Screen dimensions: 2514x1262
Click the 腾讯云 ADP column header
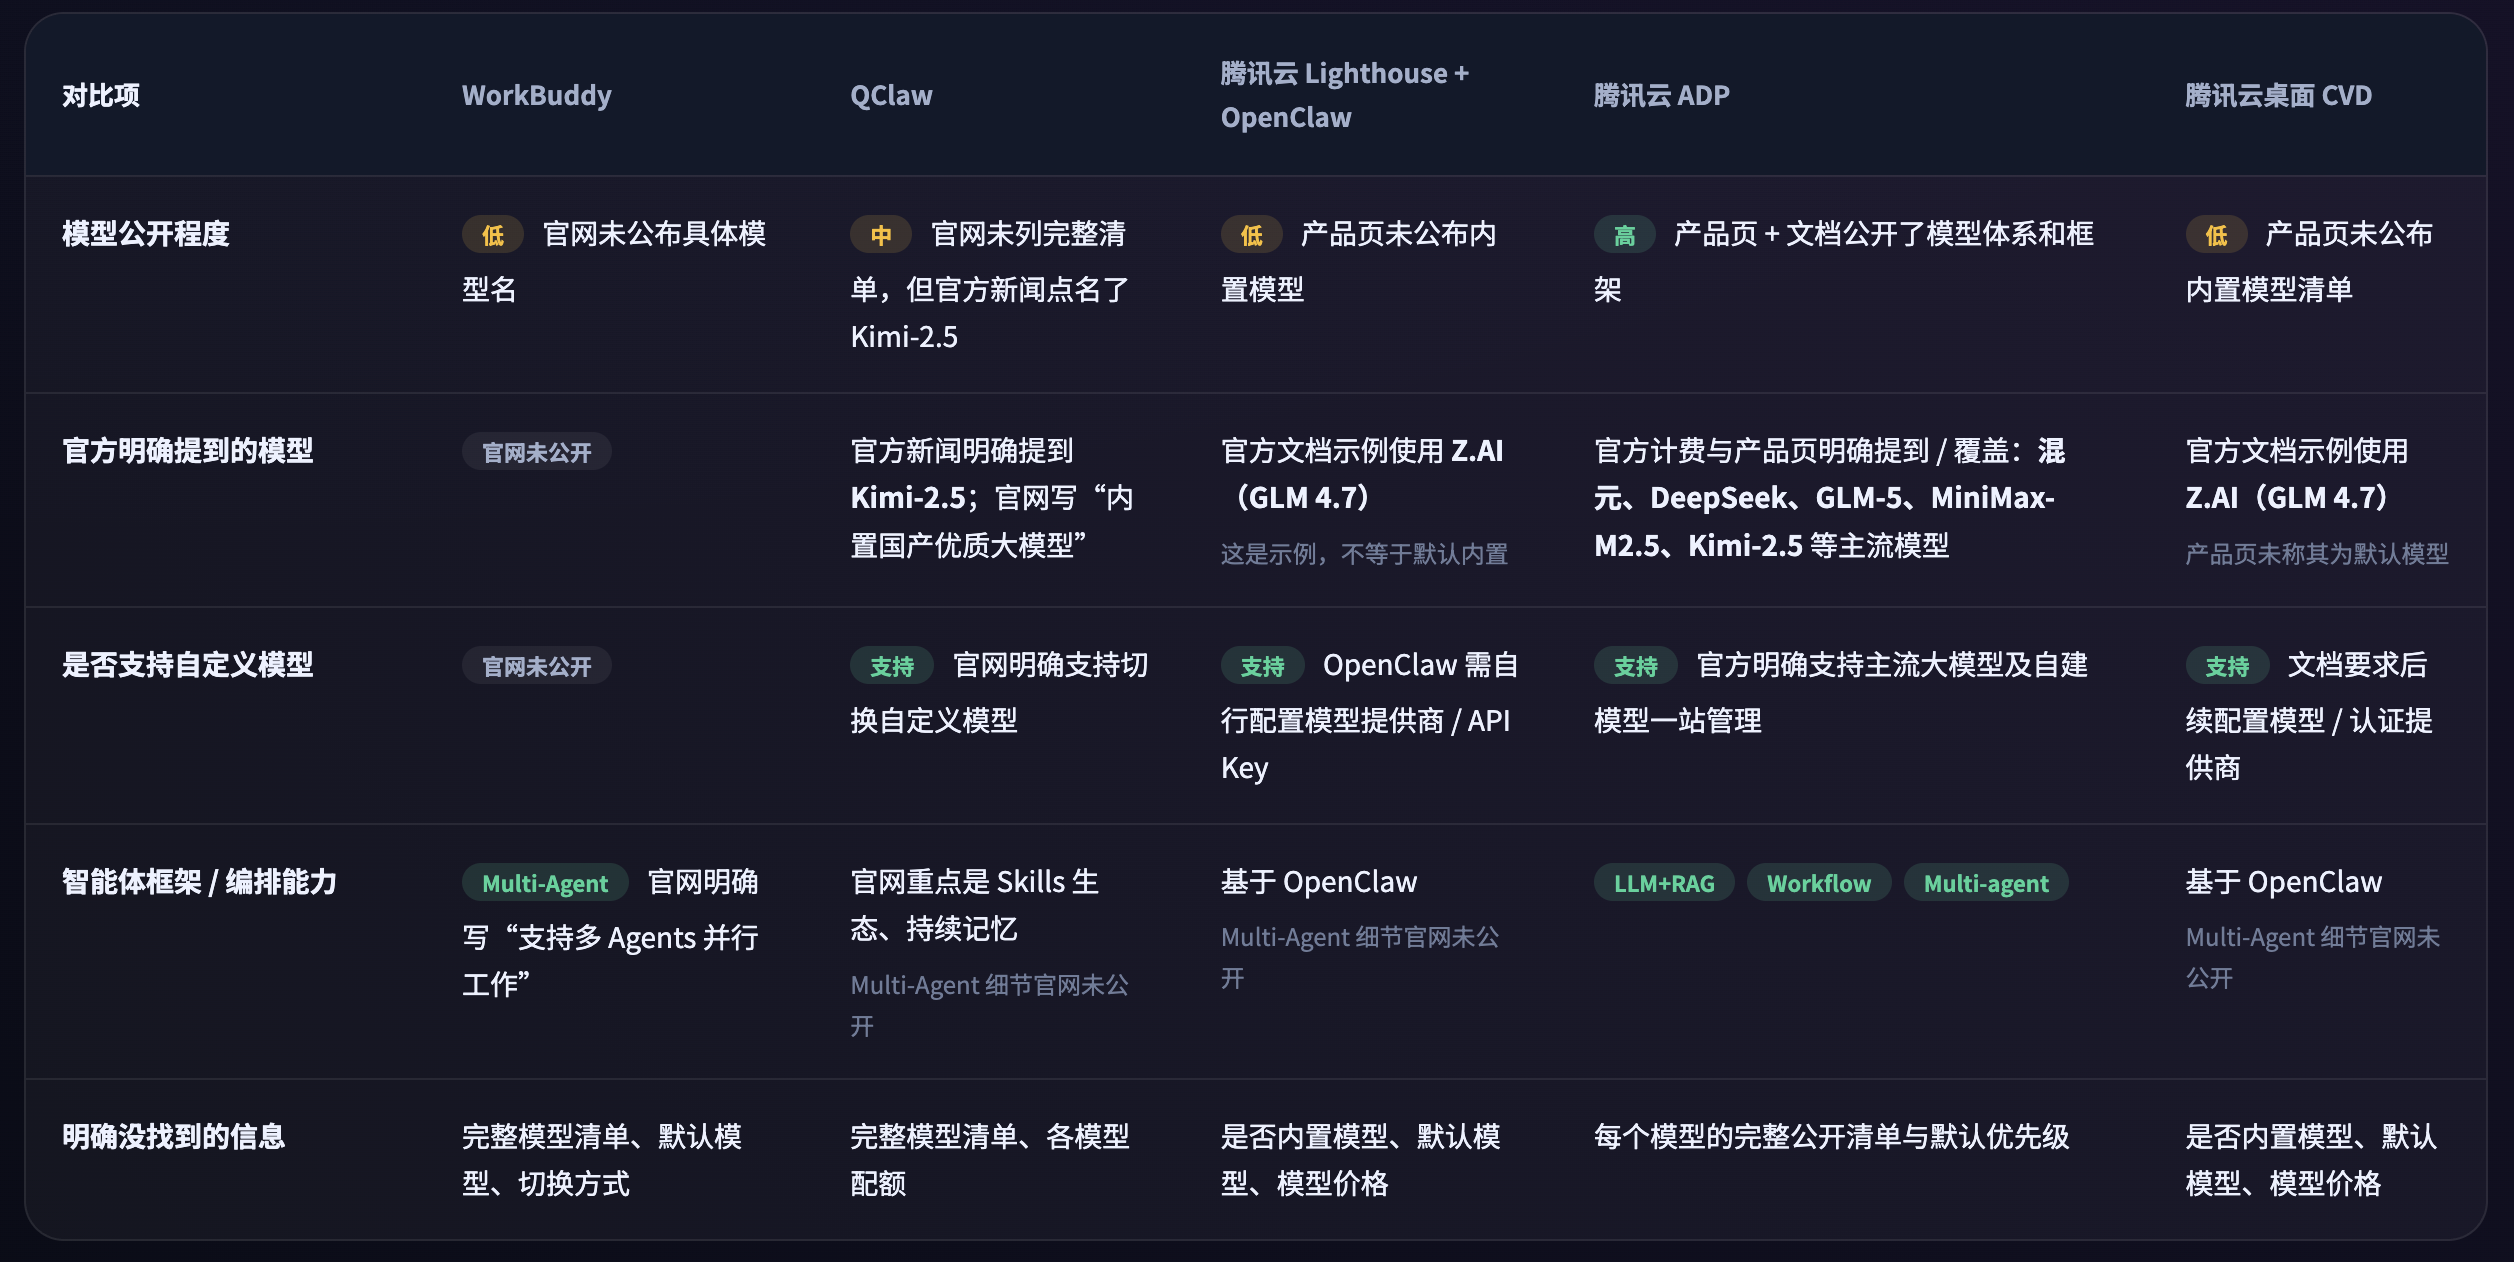click(x=1661, y=96)
